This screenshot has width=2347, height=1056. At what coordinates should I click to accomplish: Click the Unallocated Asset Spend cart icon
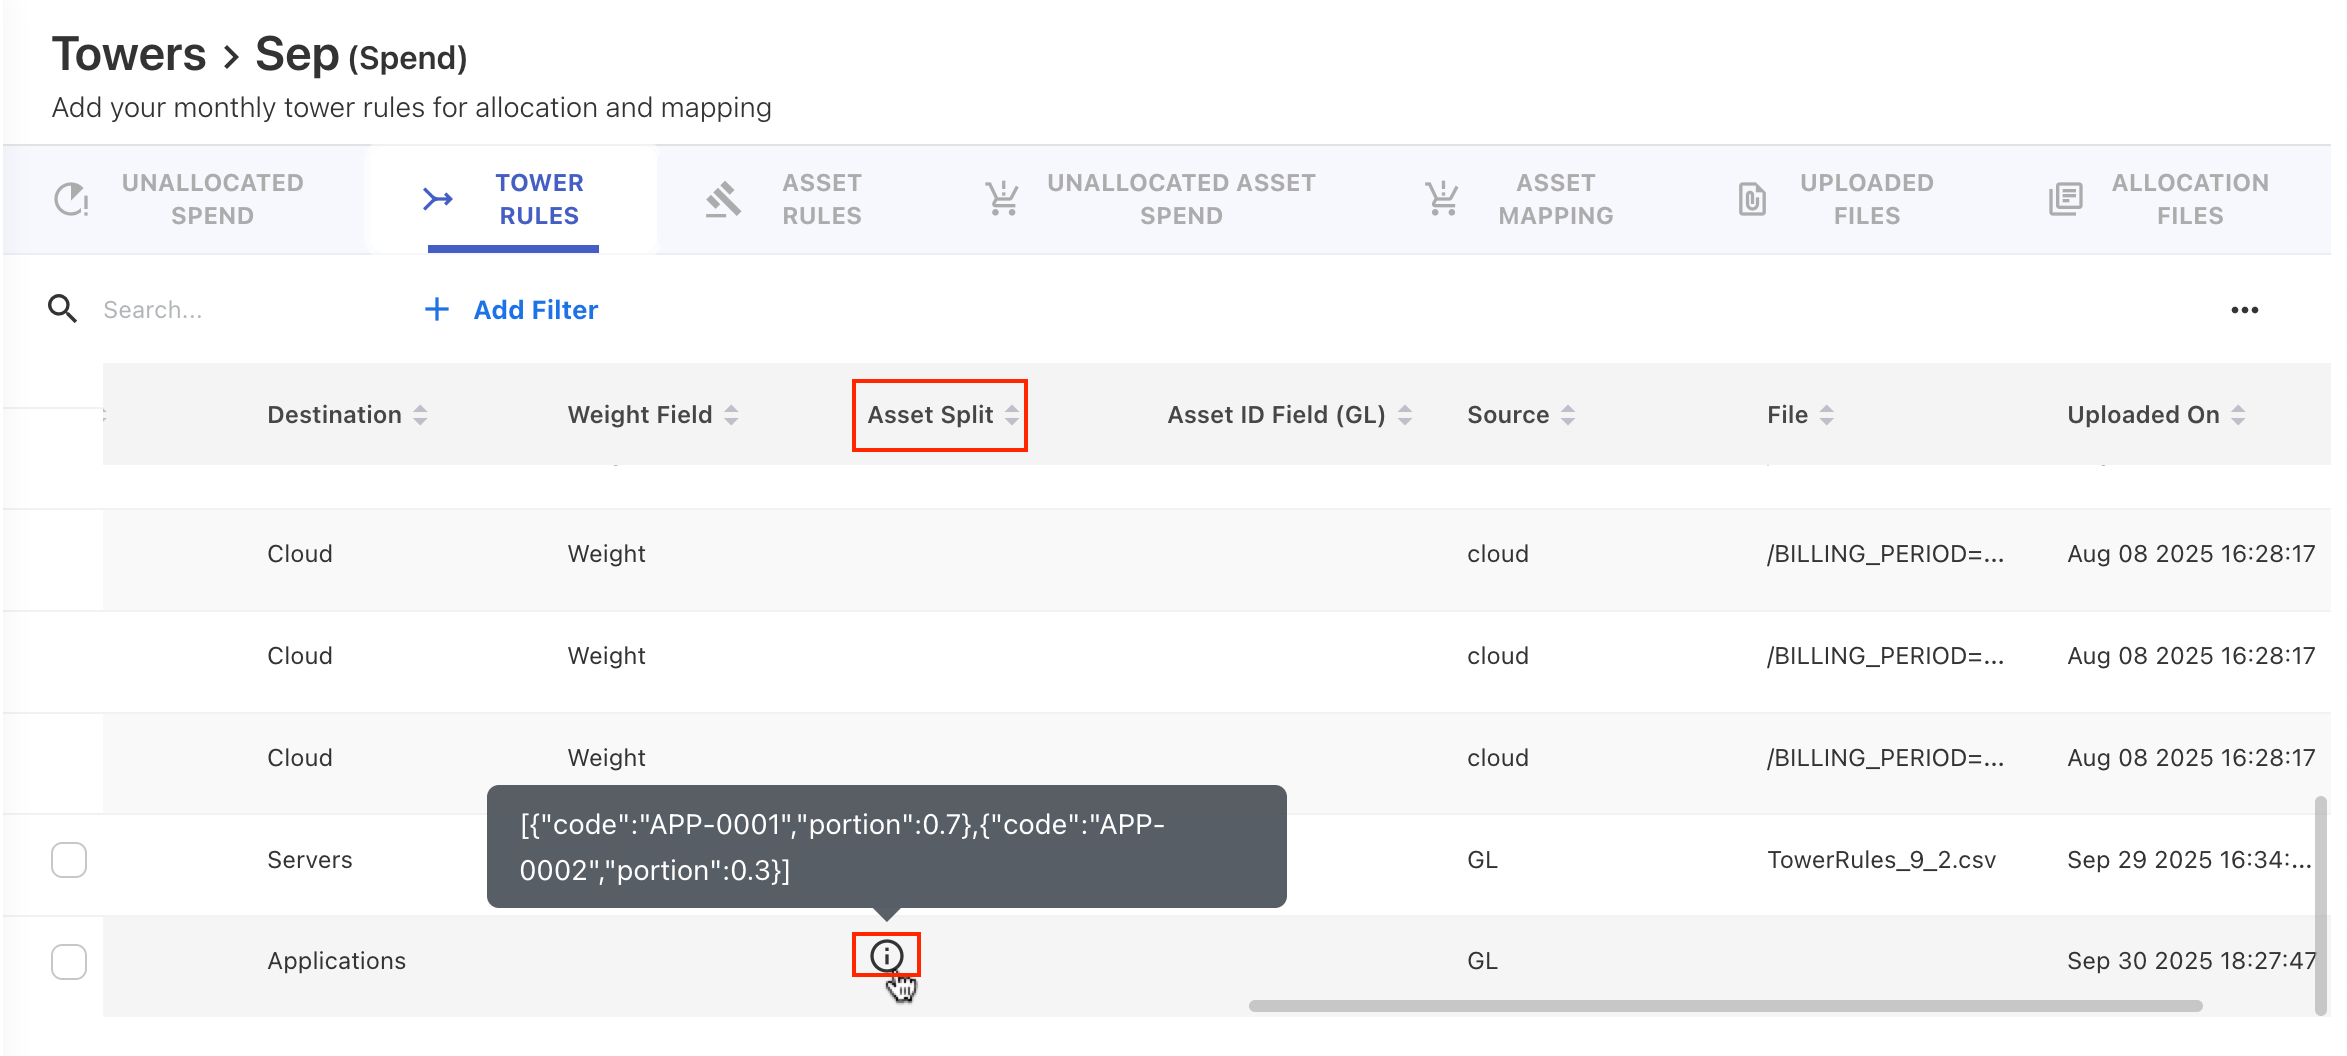1002,199
